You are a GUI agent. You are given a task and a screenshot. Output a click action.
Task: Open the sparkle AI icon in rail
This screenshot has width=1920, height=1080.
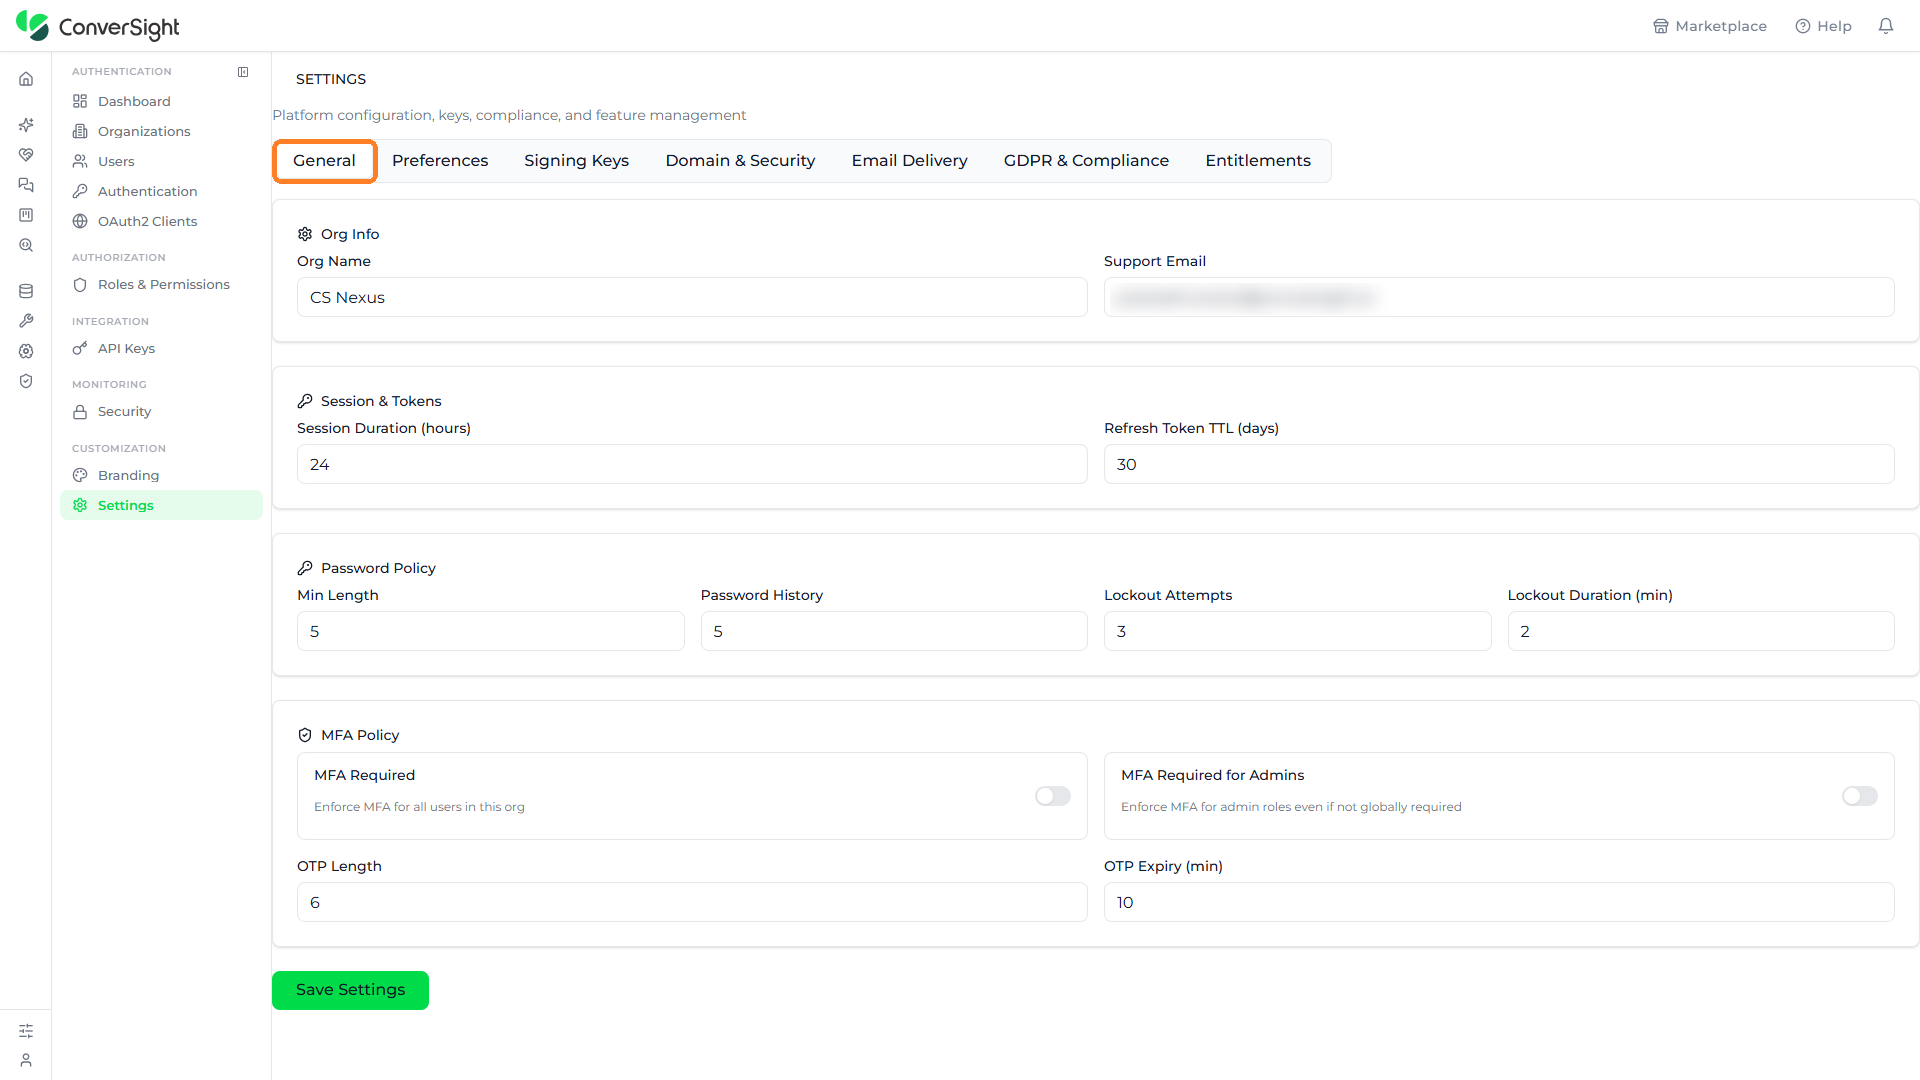(x=26, y=125)
